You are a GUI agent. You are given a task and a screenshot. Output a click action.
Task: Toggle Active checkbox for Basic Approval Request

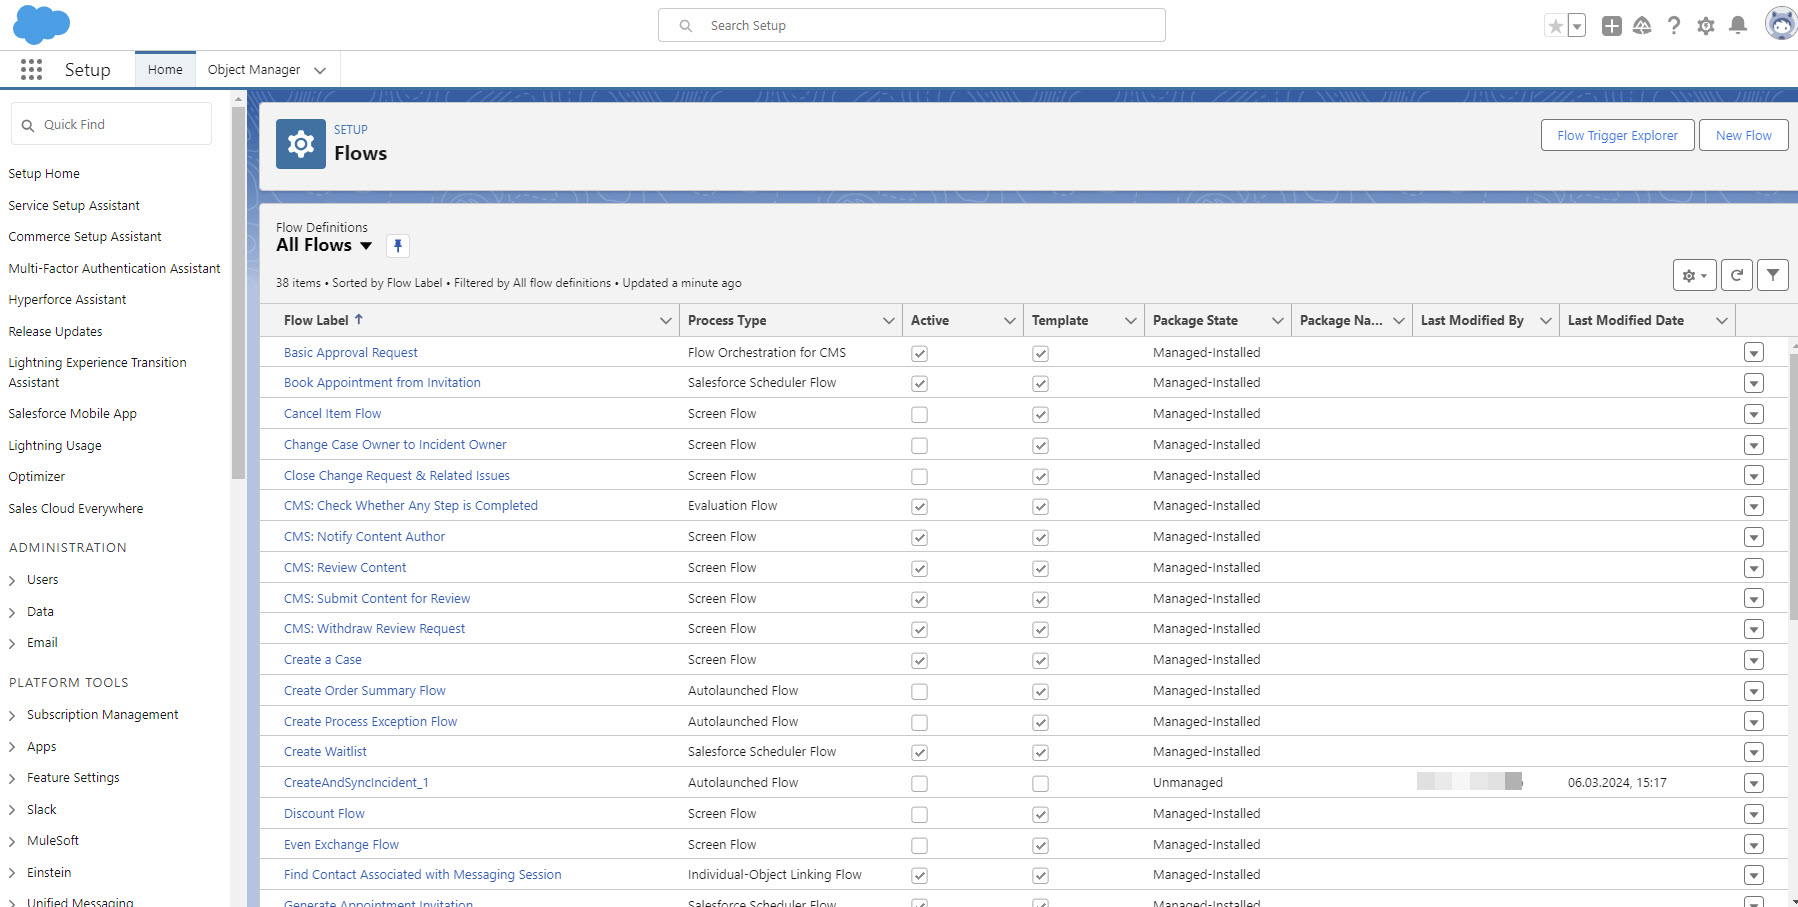[x=919, y=354]
